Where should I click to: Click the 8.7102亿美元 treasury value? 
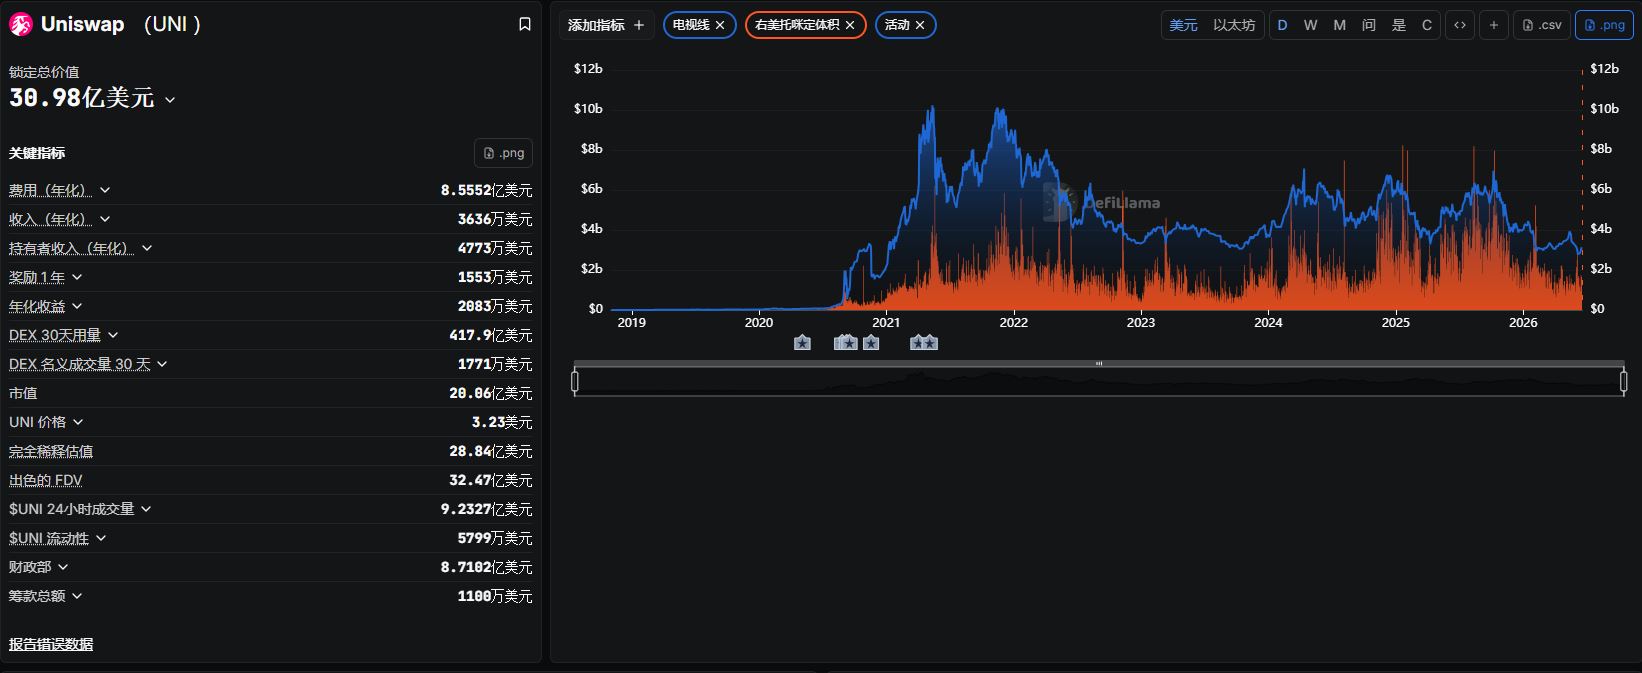click(486, 567)
